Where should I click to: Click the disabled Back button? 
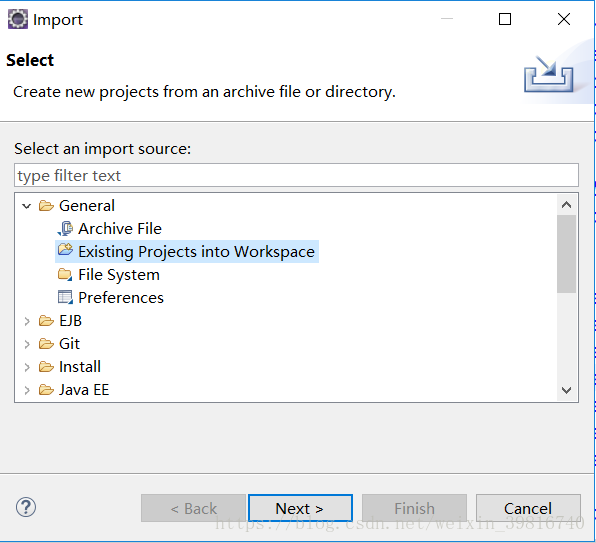[193, 508]
